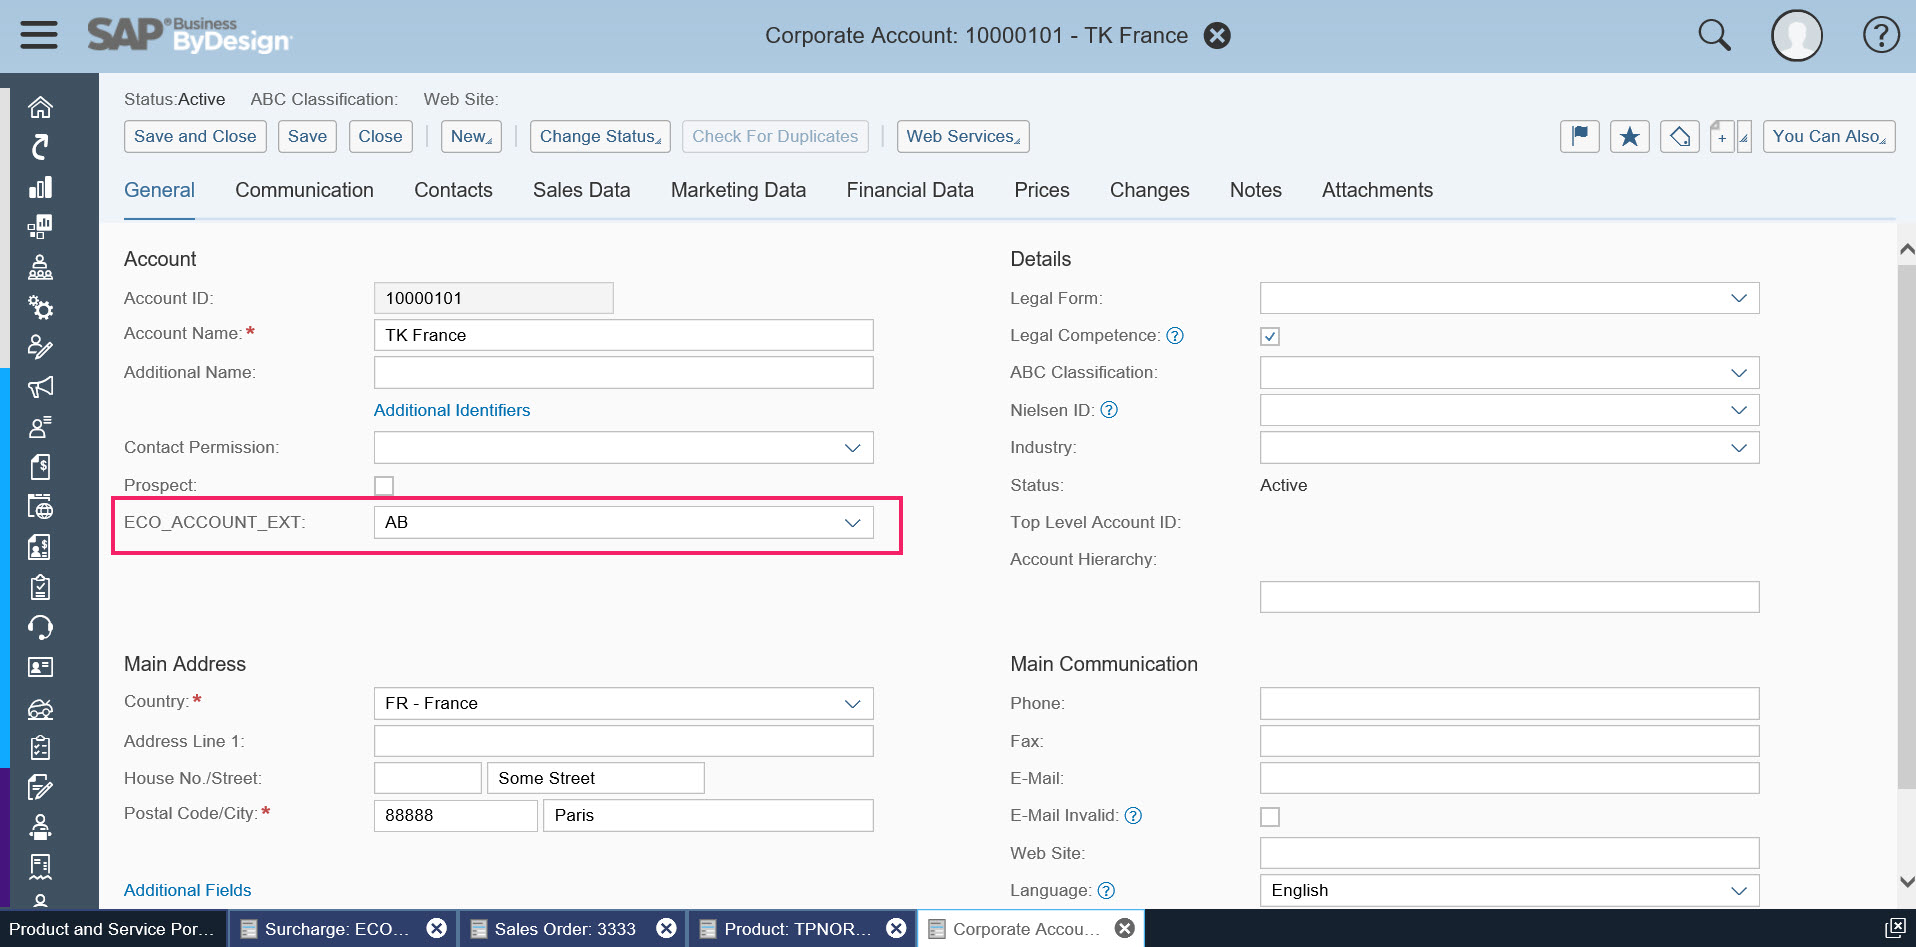1916x947 pixels.
Task: Open the hamburger navigation menu
Action: coord(39,35)
